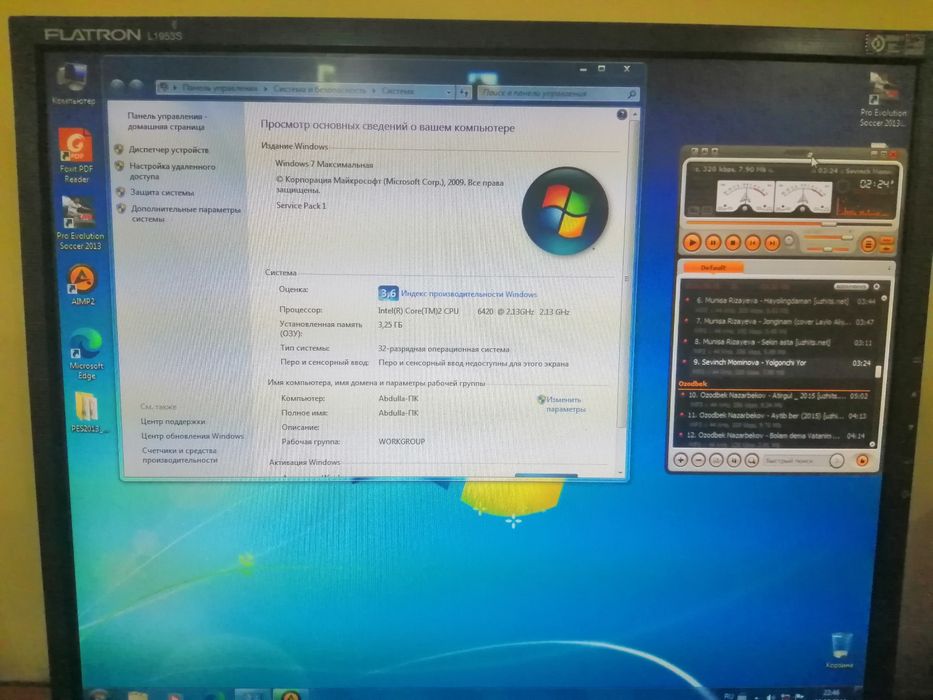Open Диспетчер устройств link

[x=169, y=150]
